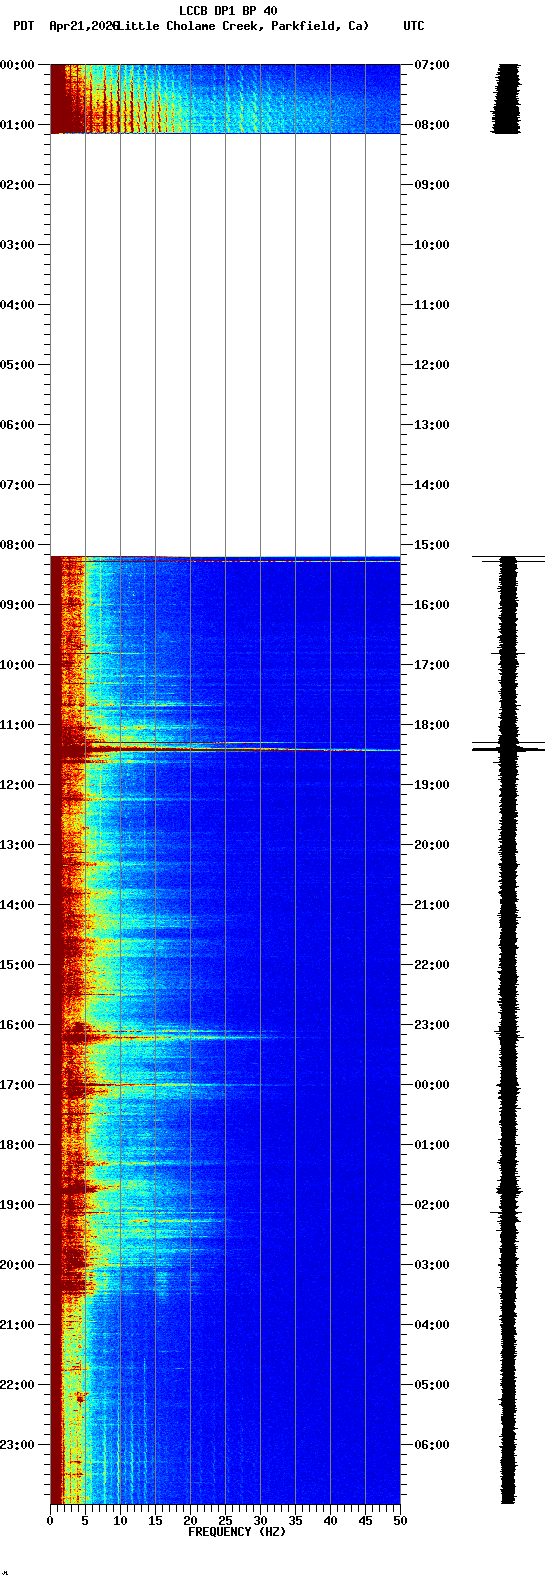Image resolution: width=552 pixels, height=1584 pixels.
Task: Select the 23:00 label on PDT axis
Action: coord(18,1445)
